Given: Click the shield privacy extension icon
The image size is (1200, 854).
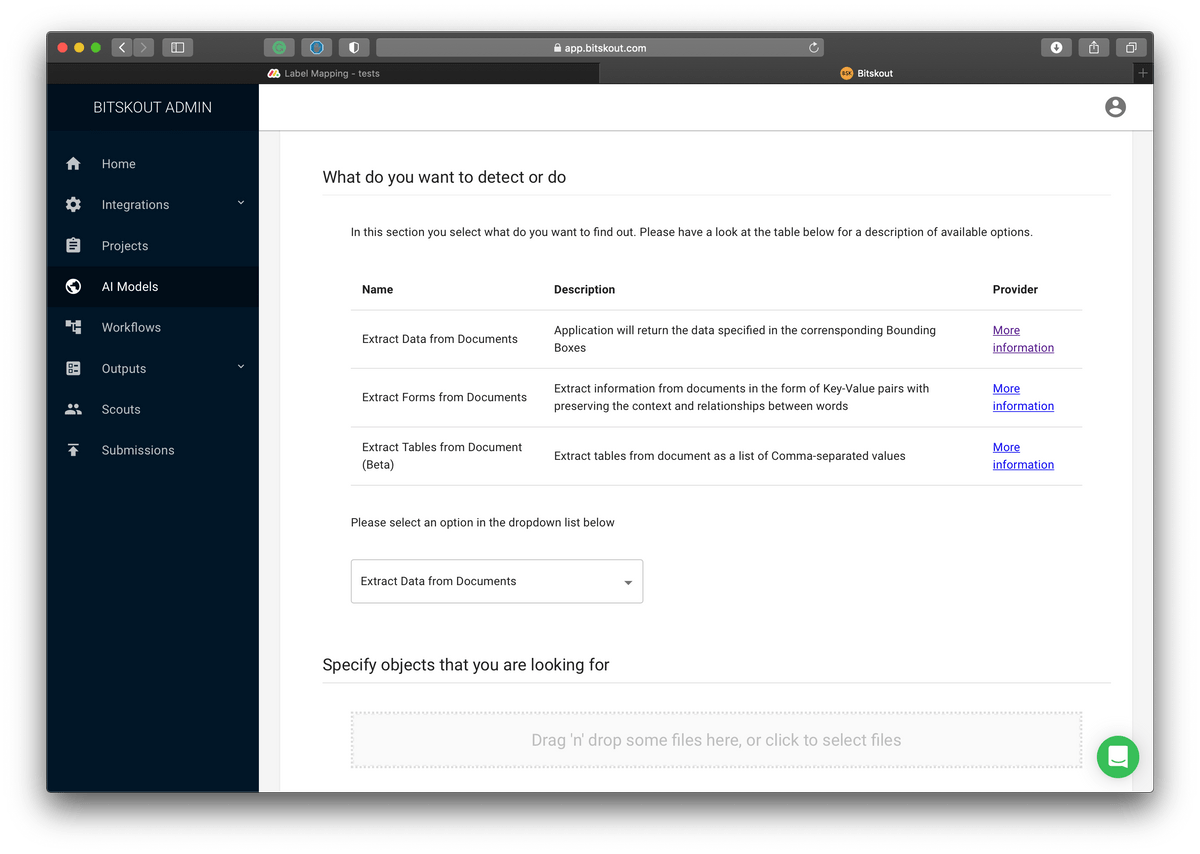Looking at the screenshot, I should tap(354, 47).
